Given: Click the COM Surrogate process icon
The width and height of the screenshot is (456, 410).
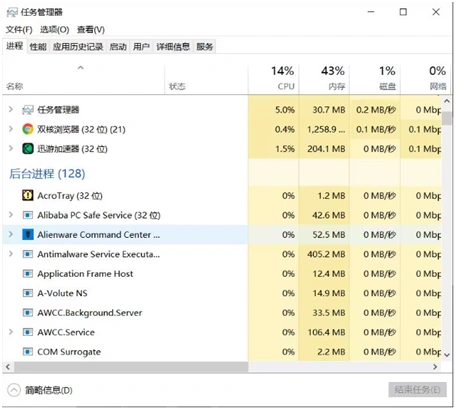Looking at the screenshot, I should click(28, 352).
